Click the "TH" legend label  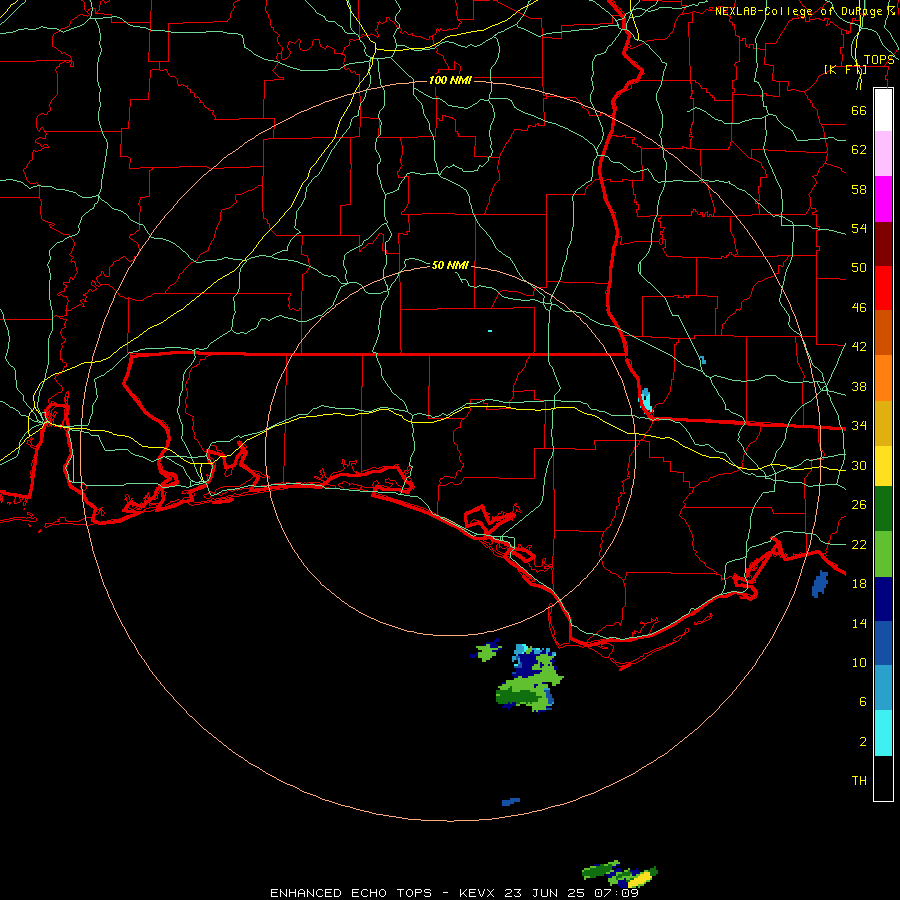(x=859, y=781)
